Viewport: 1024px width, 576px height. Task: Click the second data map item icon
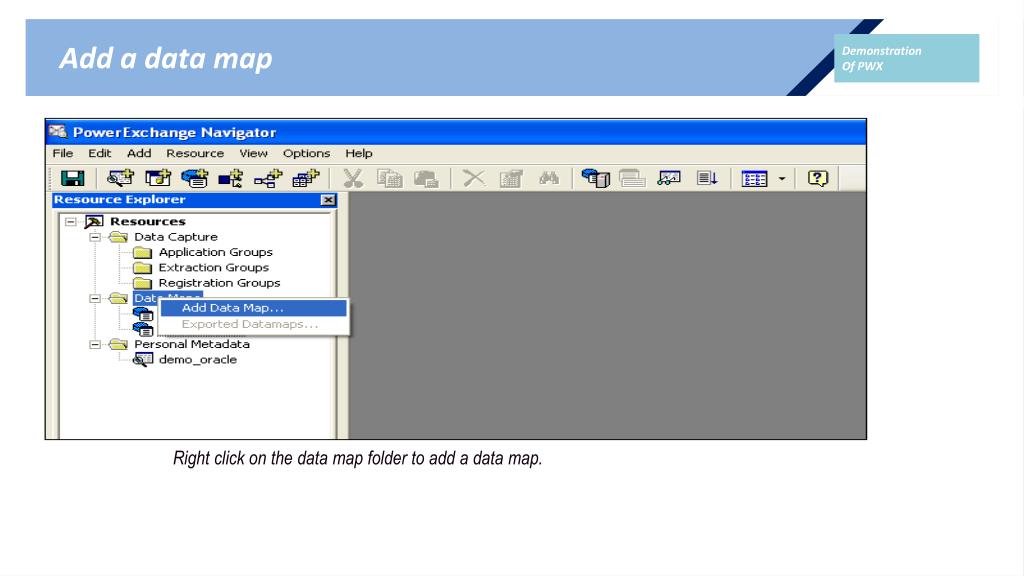(143, 329)
